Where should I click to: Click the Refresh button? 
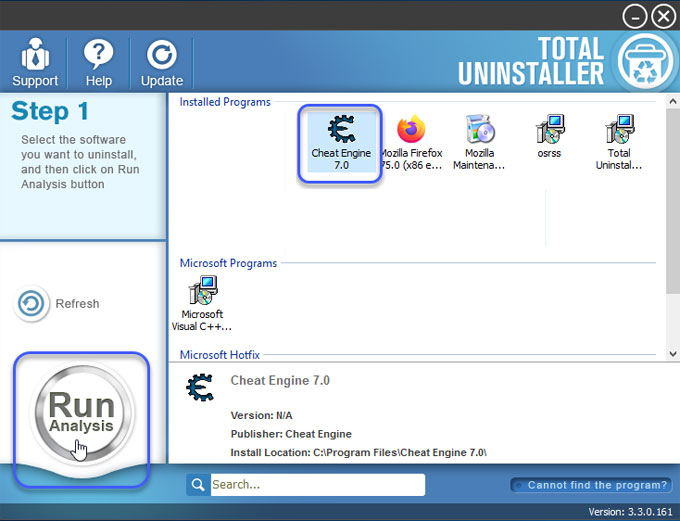tap(57, 303)
